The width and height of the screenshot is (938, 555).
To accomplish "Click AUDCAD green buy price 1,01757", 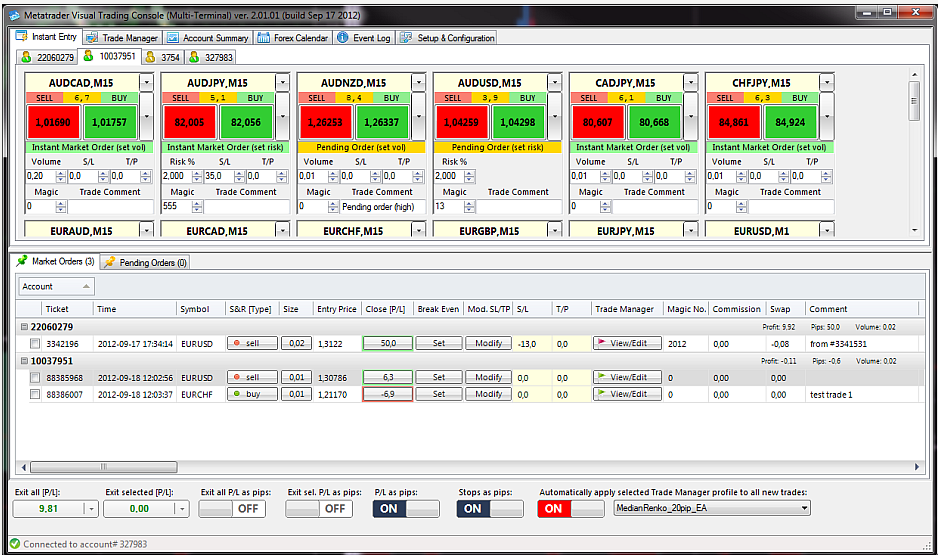I will (x=109, y=122).
